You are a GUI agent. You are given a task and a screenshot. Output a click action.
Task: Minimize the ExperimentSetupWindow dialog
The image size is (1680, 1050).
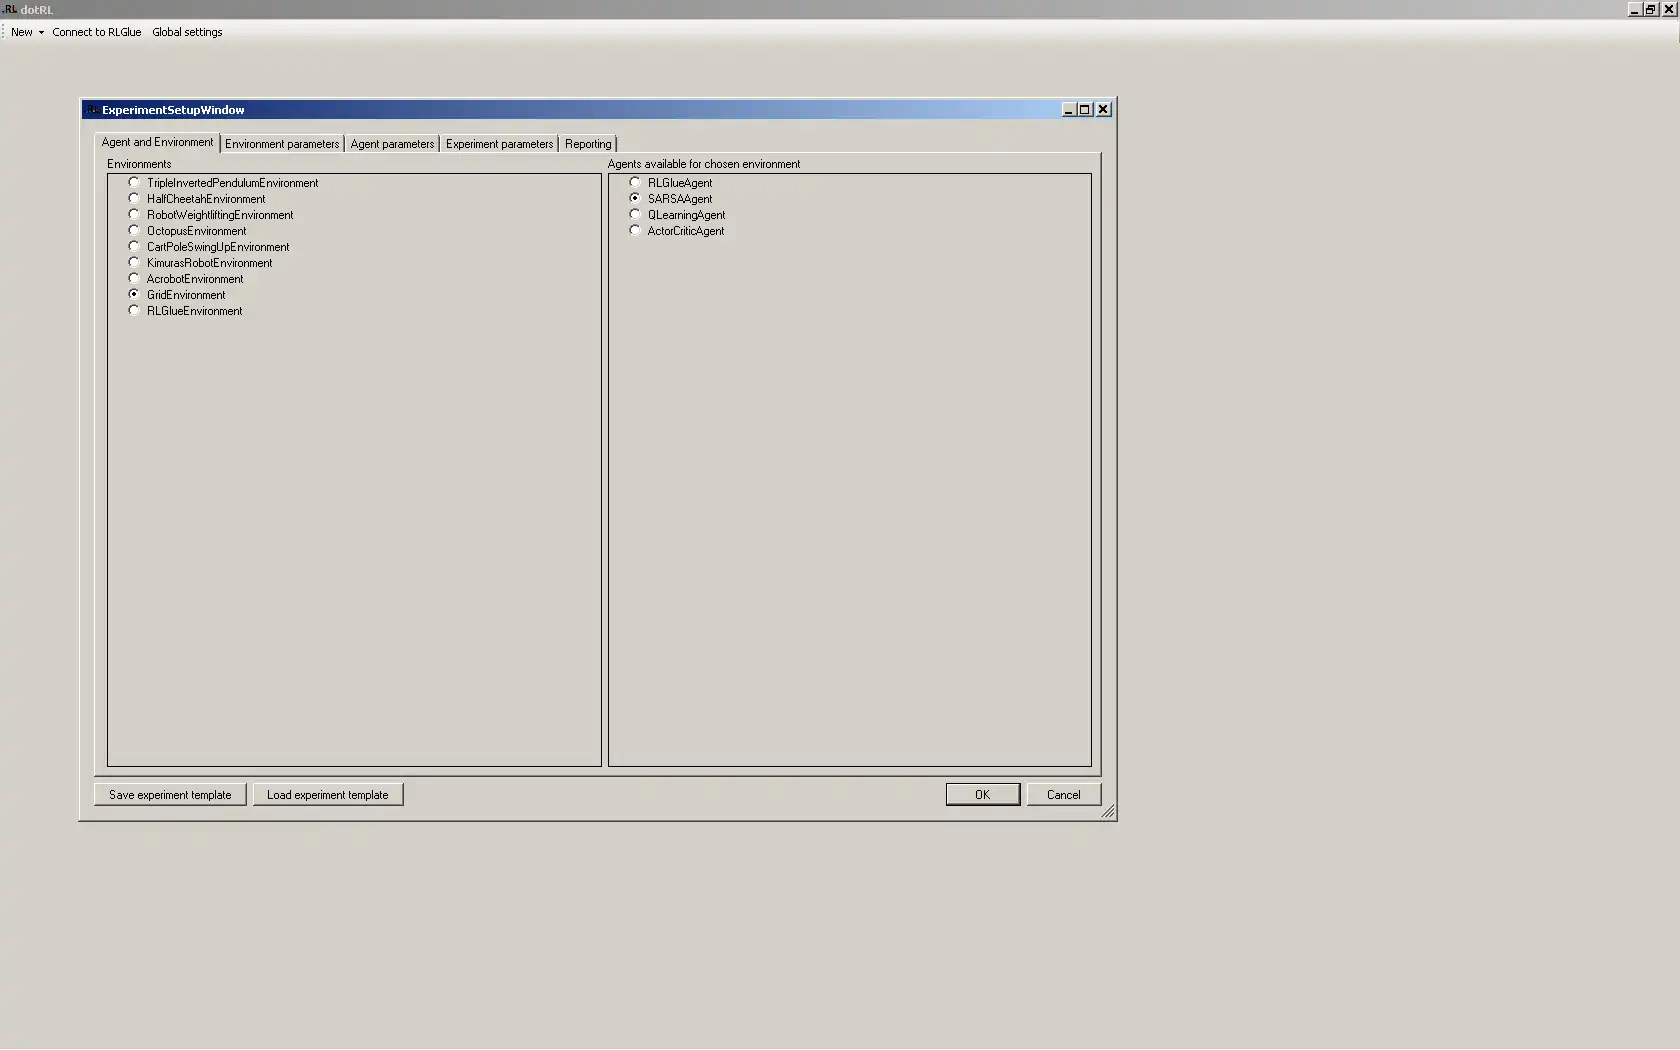point(1068,110)
